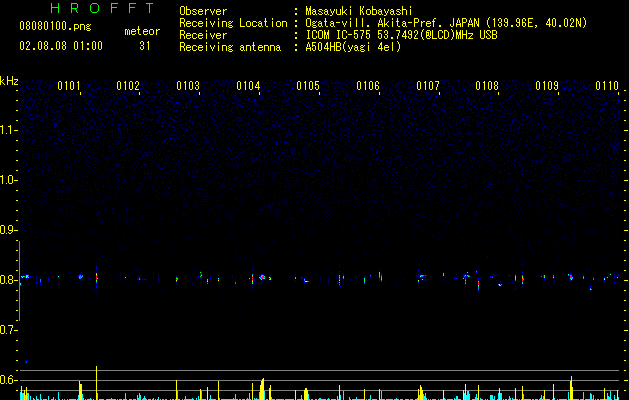Click the Receiver label

203,35
